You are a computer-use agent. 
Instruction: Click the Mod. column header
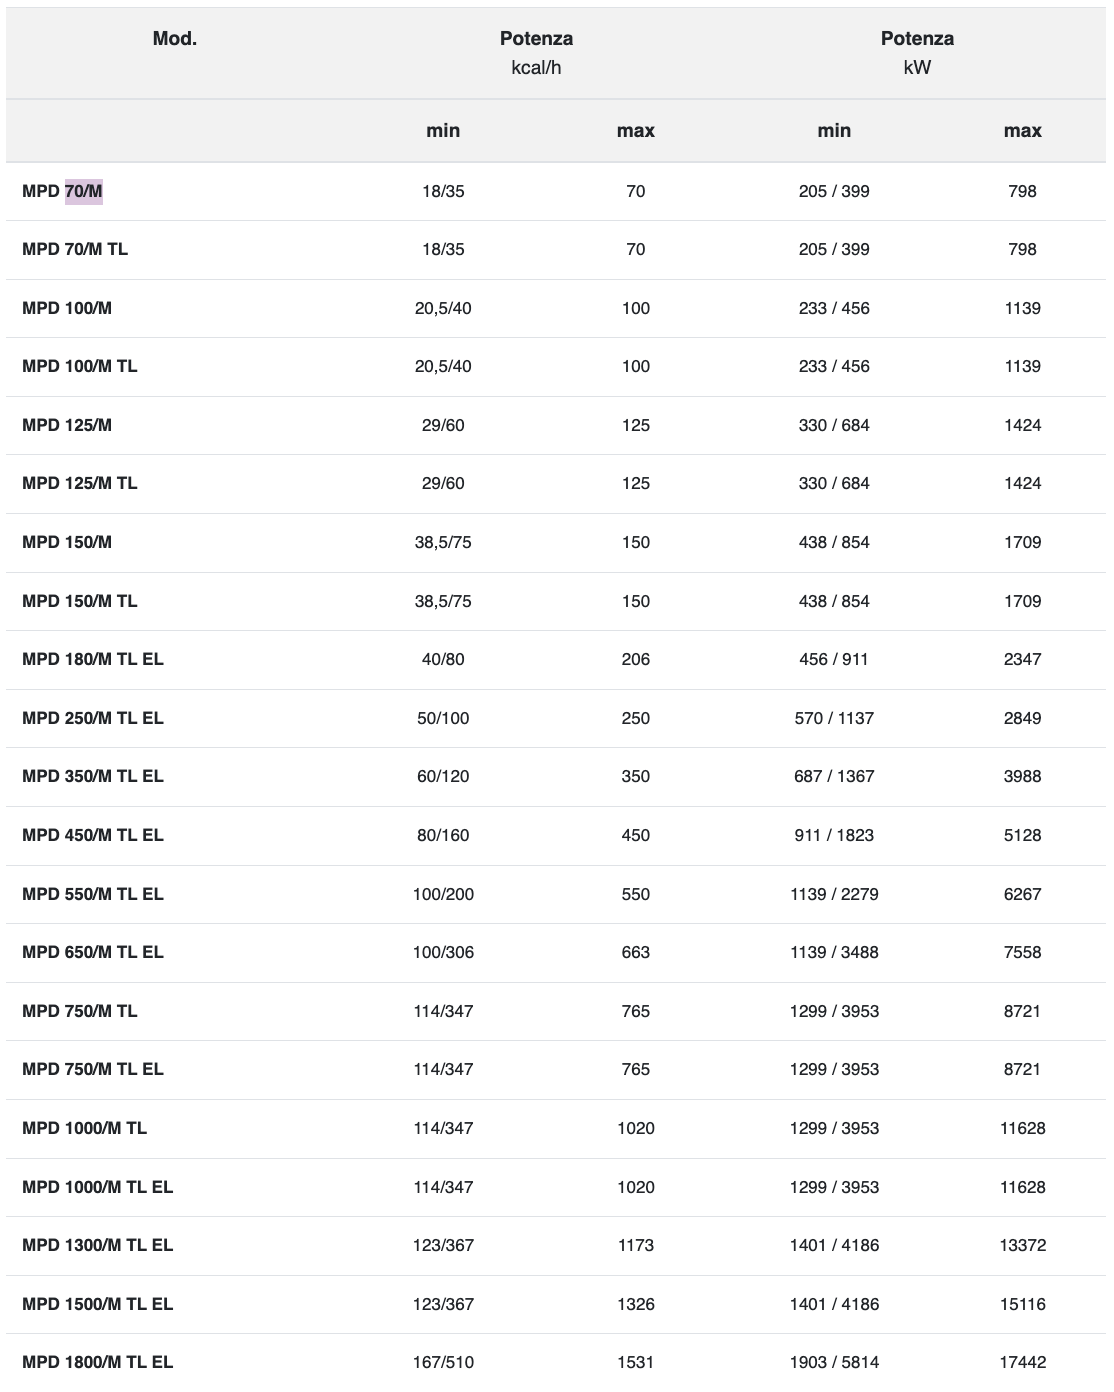point(175,39)
